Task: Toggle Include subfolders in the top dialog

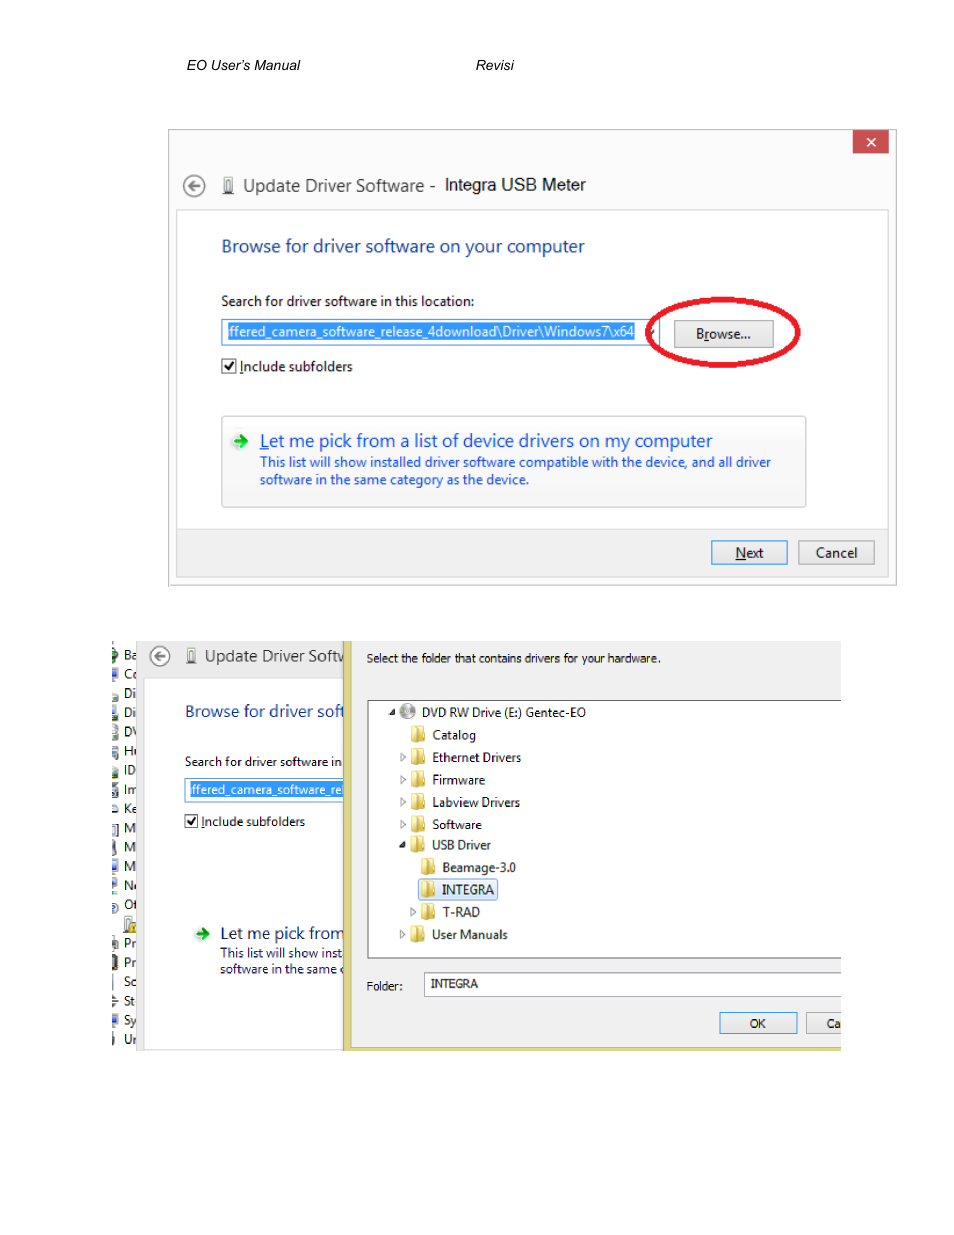Action: [x=229, y=366]
